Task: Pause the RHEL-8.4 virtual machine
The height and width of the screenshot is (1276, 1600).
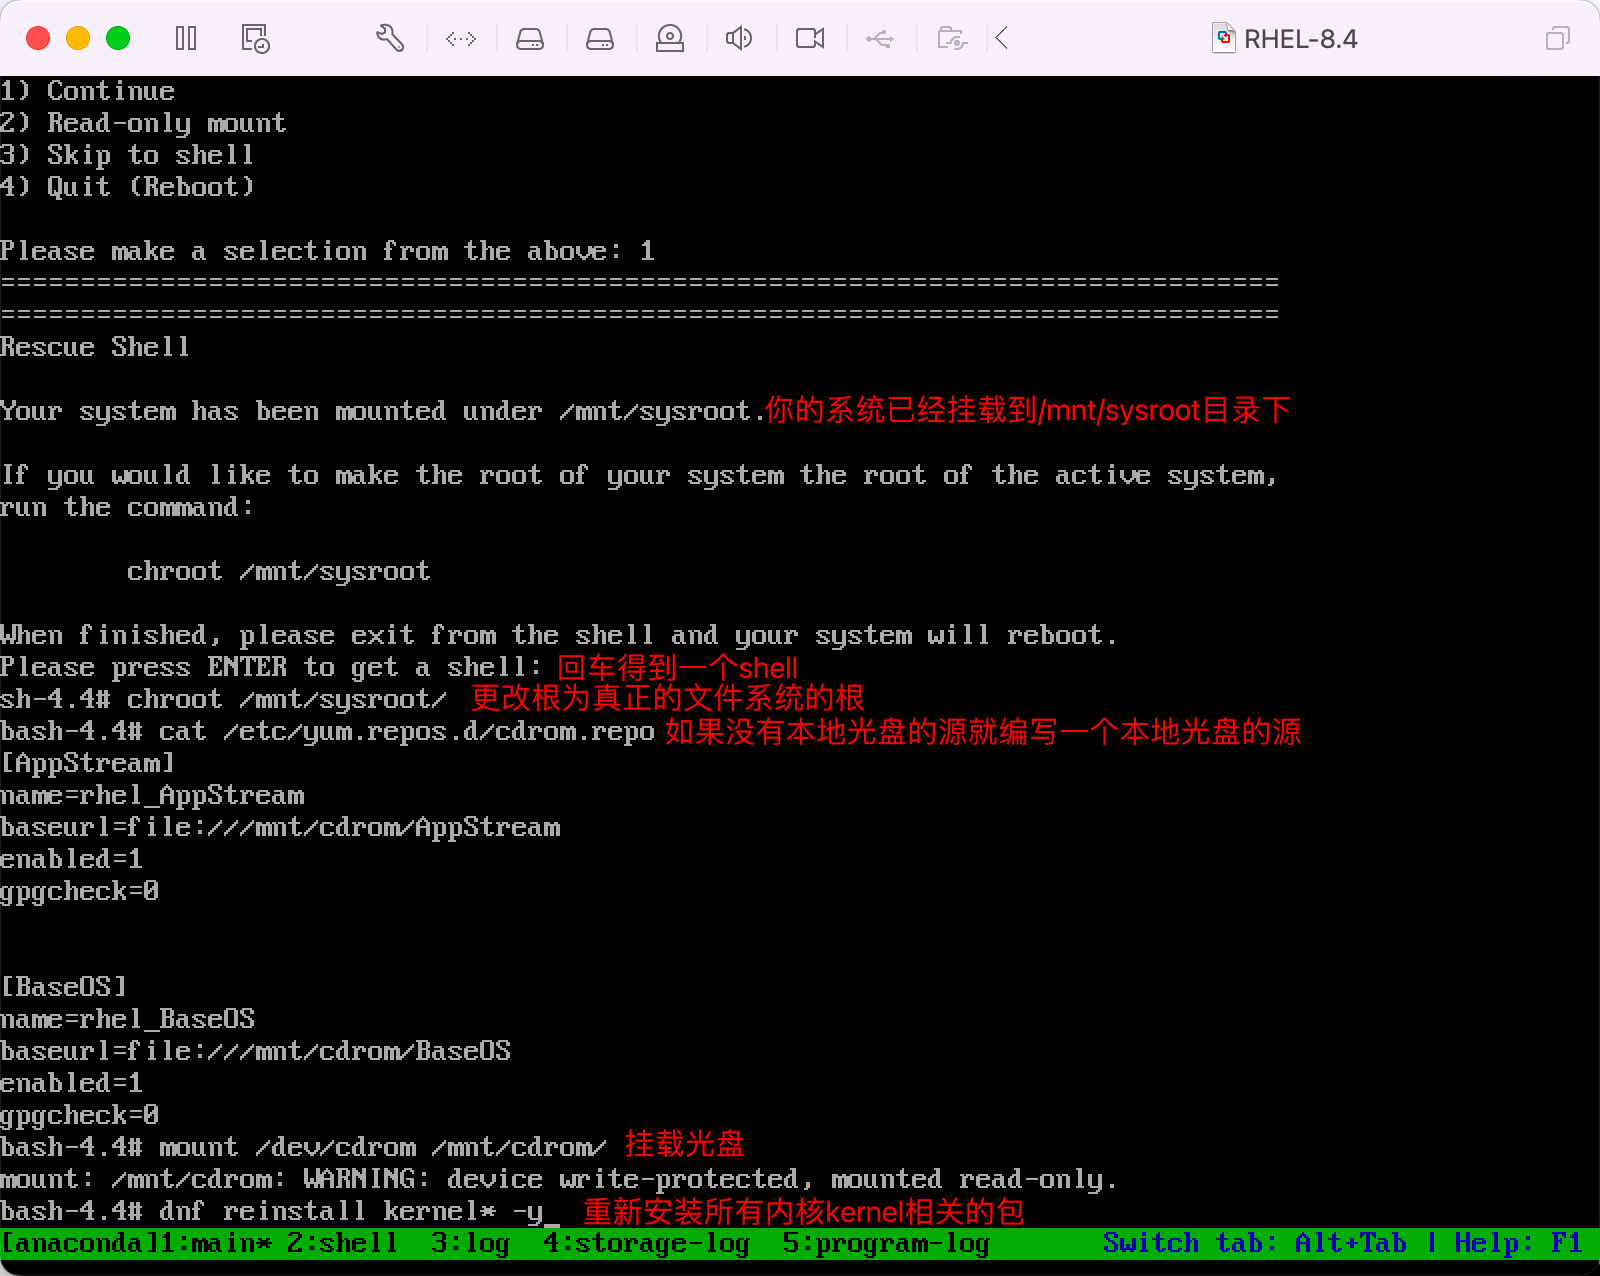Action: pos(186,39)
